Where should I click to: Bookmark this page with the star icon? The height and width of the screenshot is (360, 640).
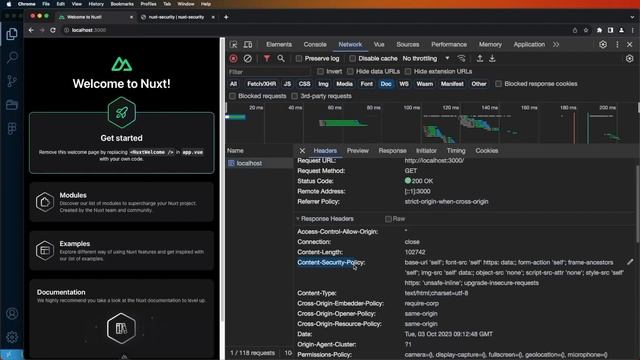click(x=586, y=30)
